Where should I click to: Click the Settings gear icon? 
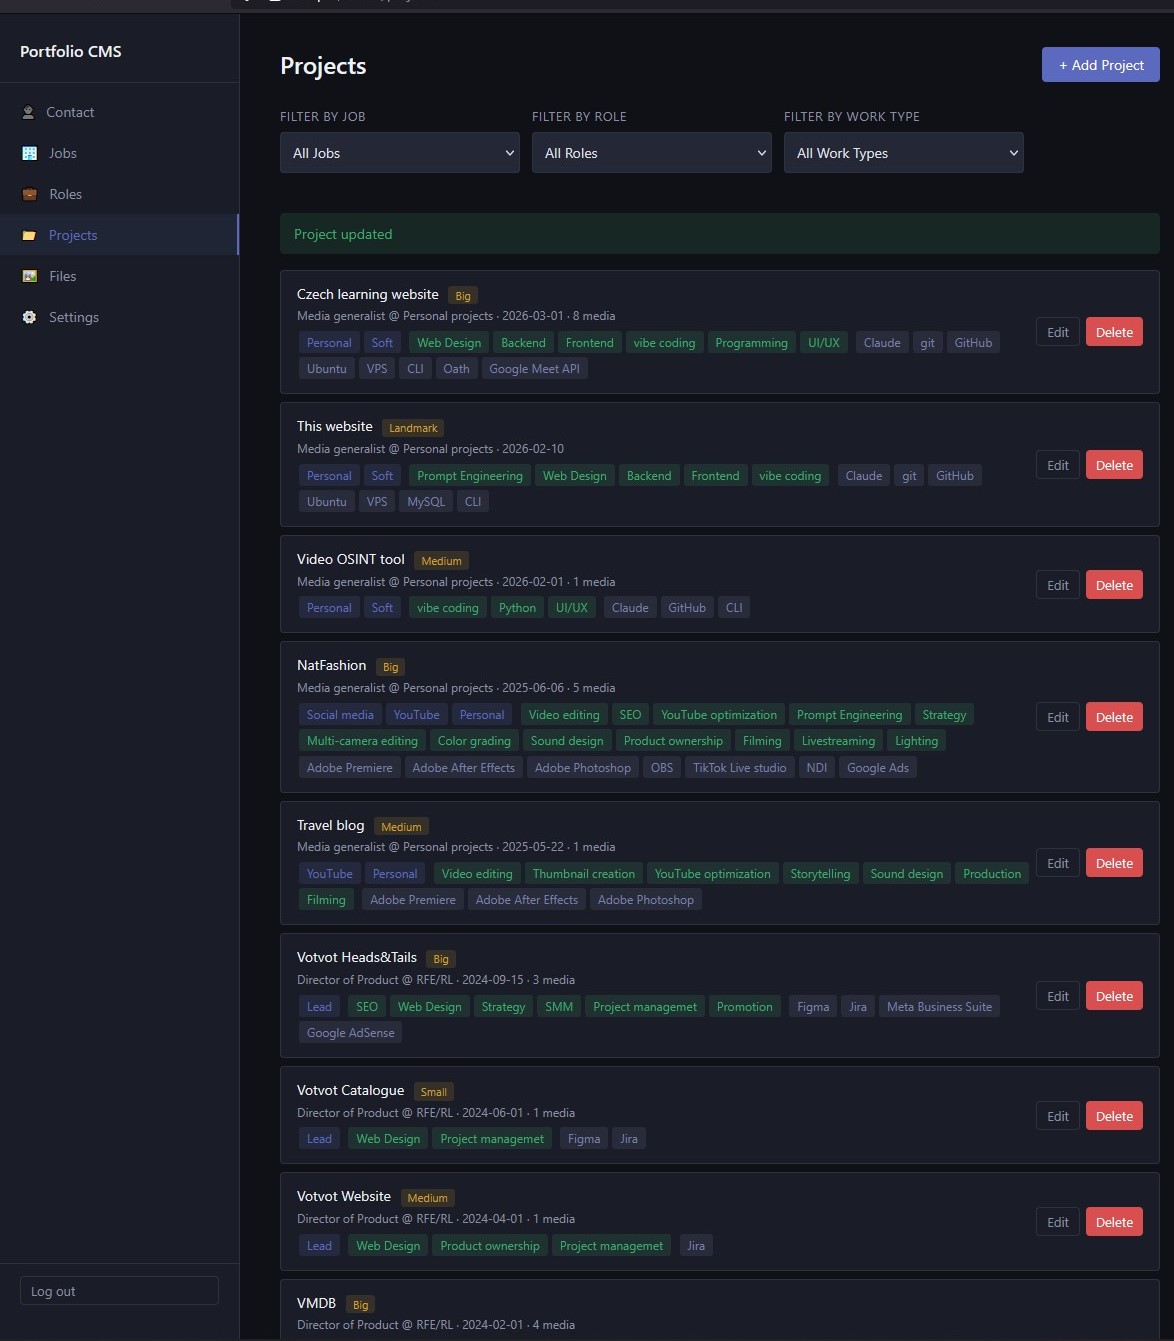click(x=29, y=318)
